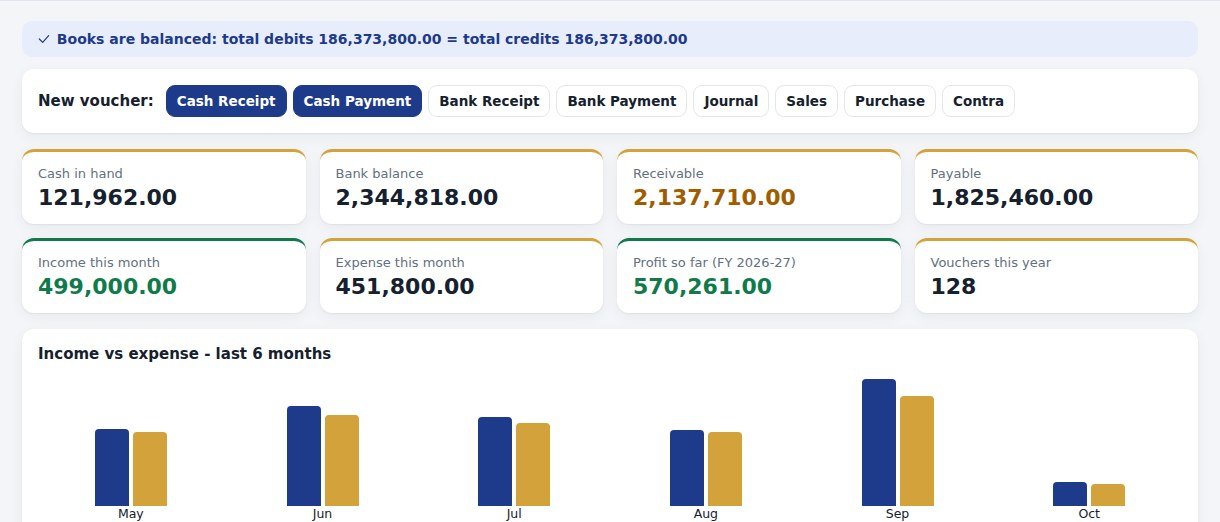Select the Oct income bar
Viewport: 1220px width, 522px height.
coord(1070,494)
